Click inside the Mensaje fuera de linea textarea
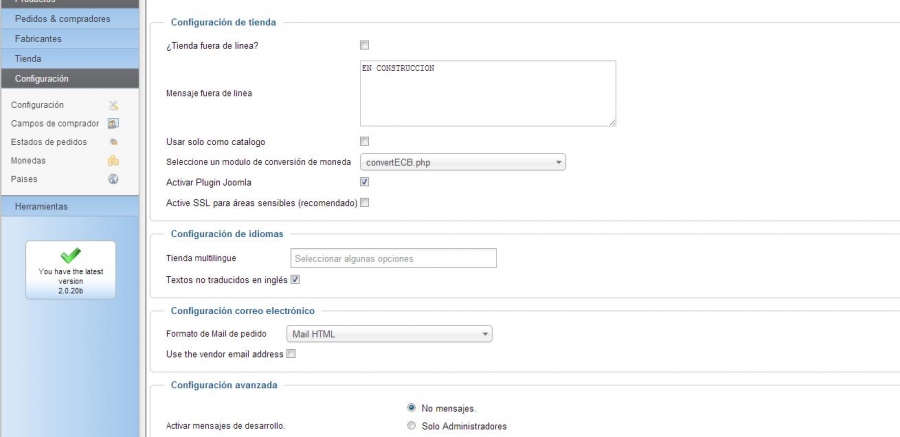This screenshot has height=437, width=900. (488, 93)
